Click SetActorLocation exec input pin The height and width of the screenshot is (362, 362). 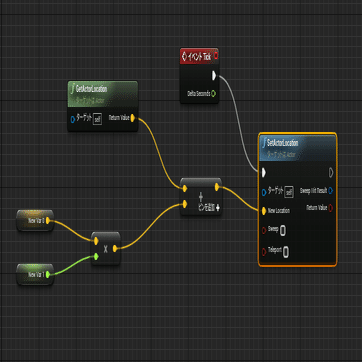coord(264,172)
